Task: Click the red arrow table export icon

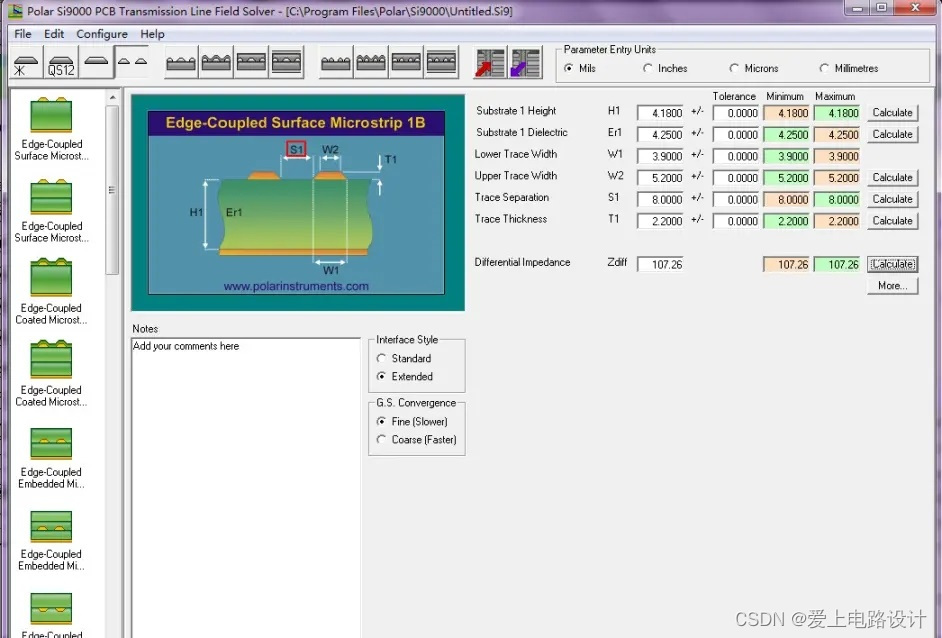Action: (490, 62)
